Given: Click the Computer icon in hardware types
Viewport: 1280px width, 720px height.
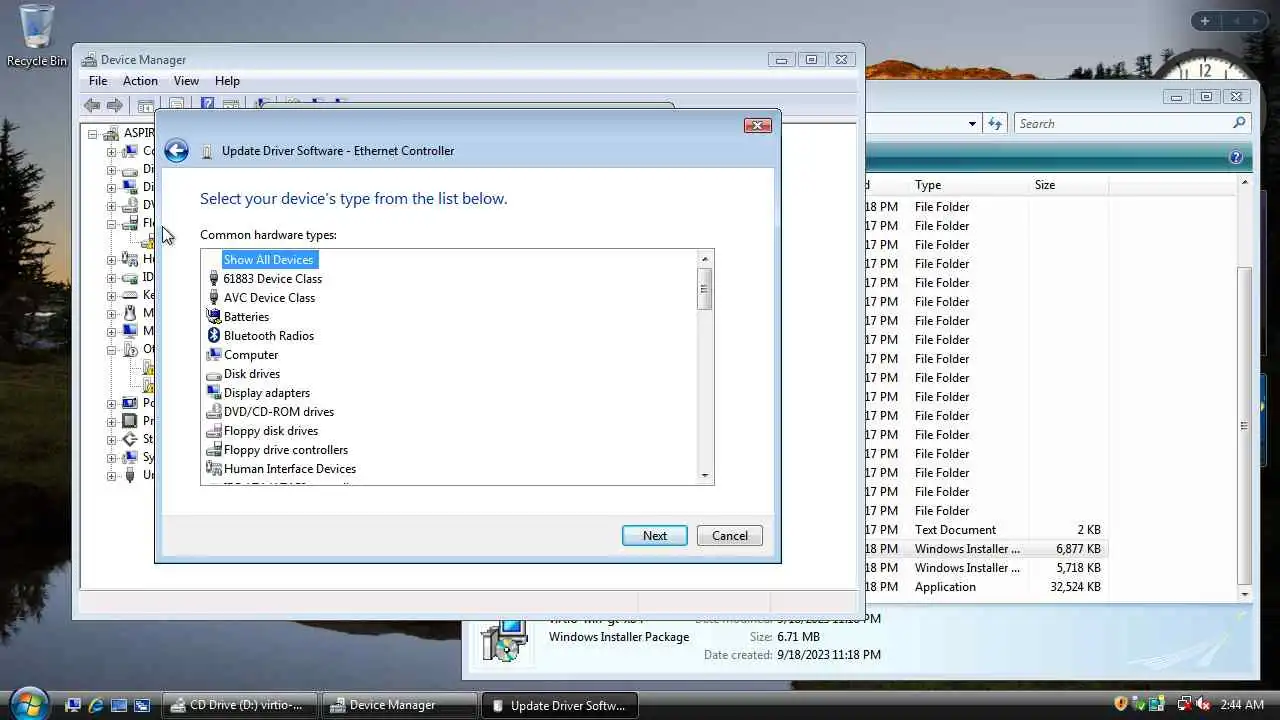Looking at the screenshot, I should coord(213,355).
